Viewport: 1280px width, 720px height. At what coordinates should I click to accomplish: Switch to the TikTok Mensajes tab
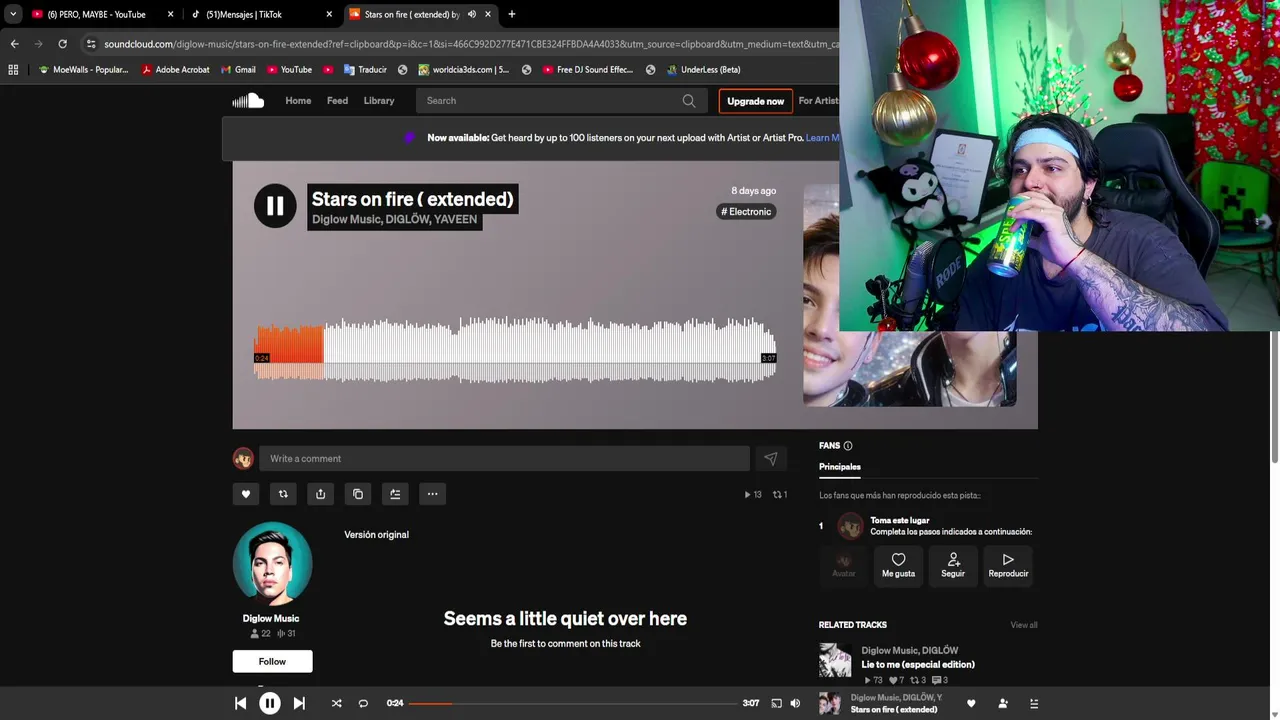(244, 14)
